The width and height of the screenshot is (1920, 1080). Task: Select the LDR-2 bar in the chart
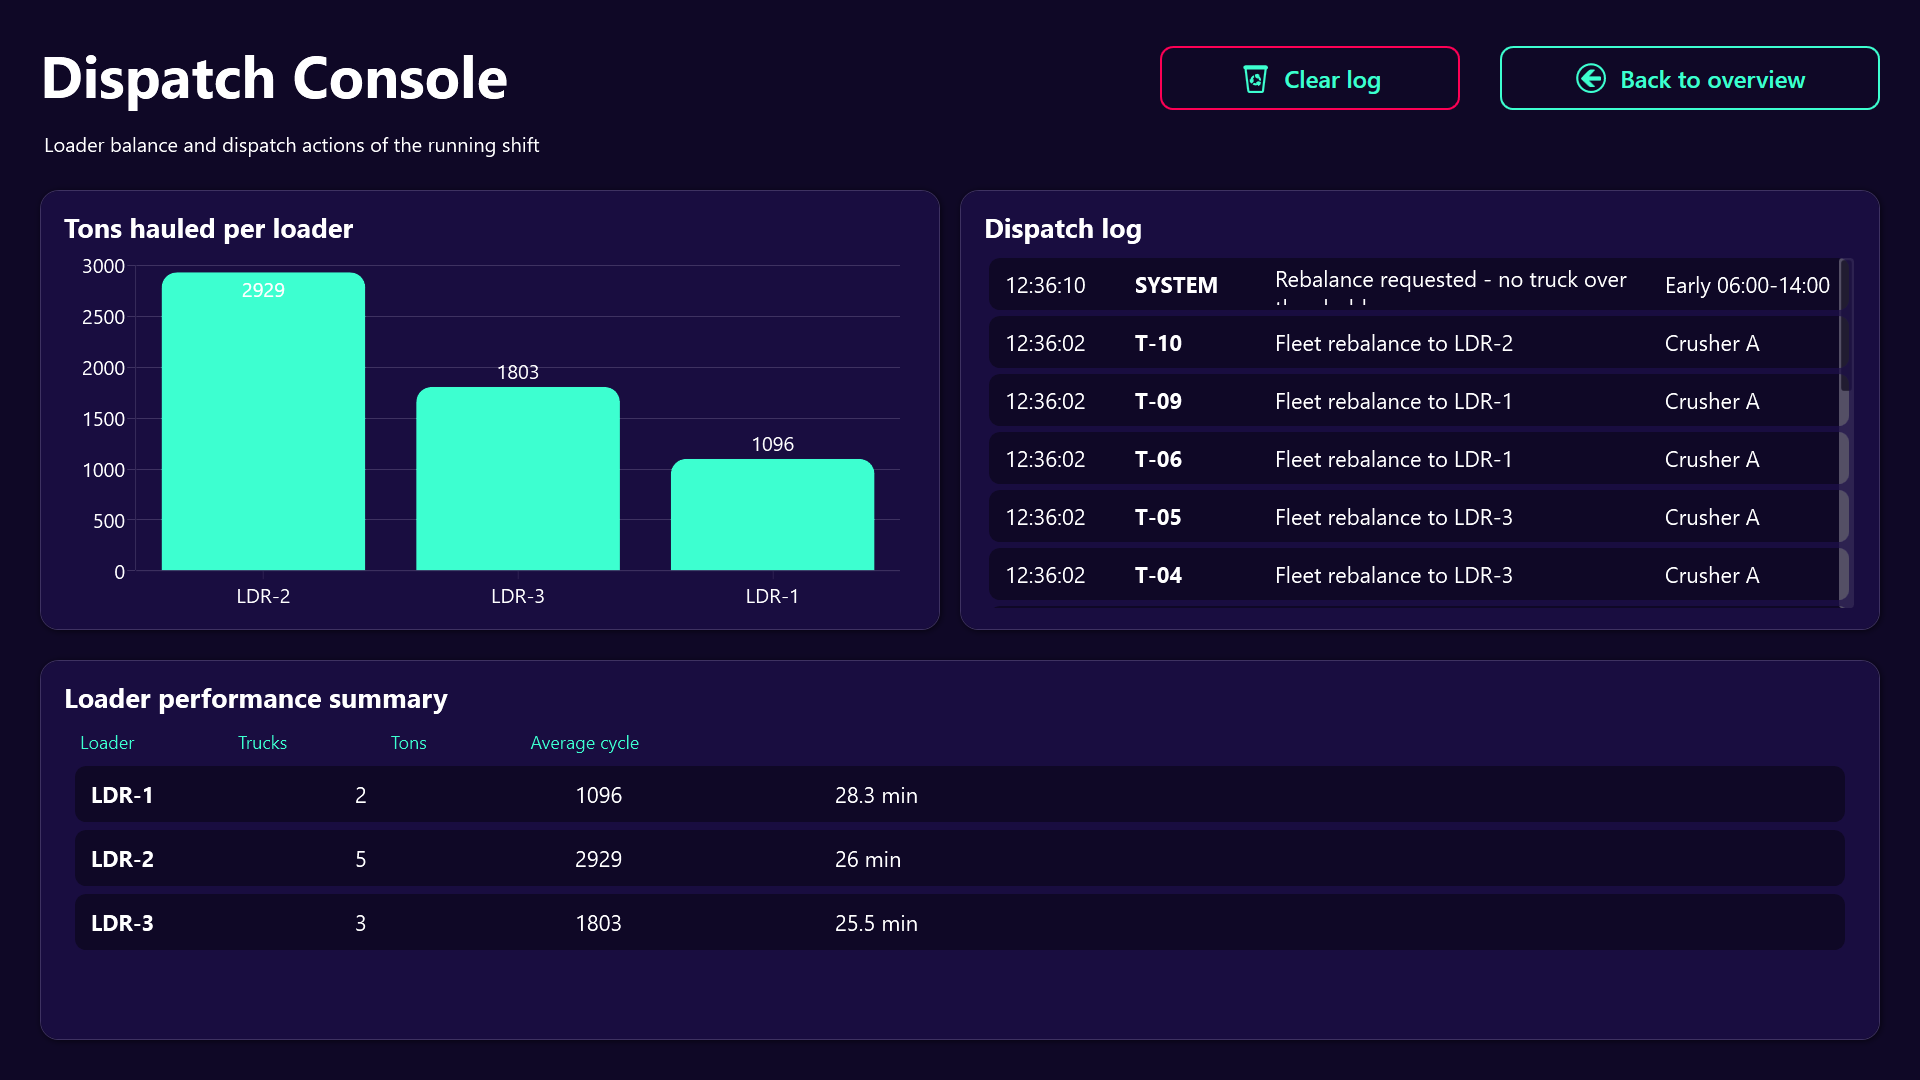(263, 421)
